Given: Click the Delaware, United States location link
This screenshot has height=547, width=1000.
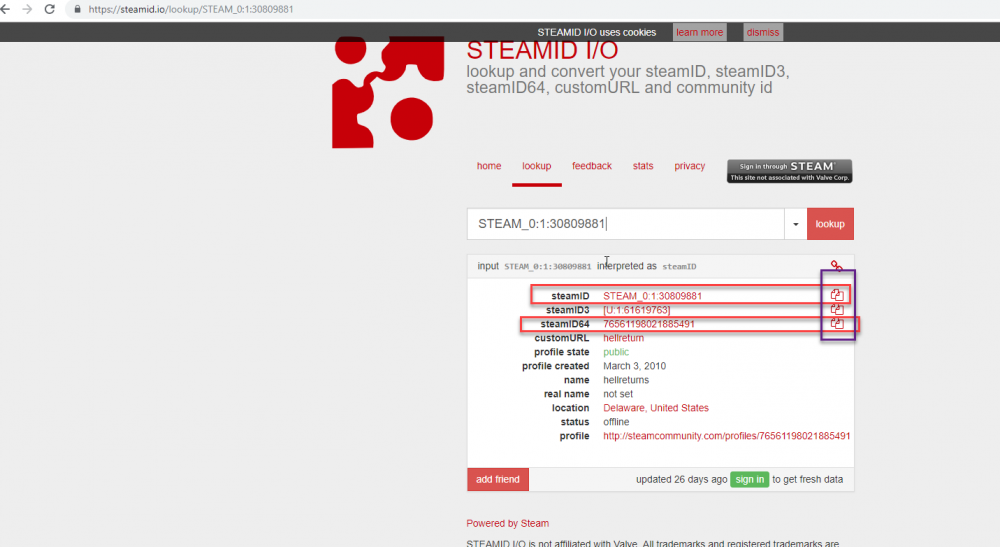Looking at the screenshot, I should (x=656, y=408).
